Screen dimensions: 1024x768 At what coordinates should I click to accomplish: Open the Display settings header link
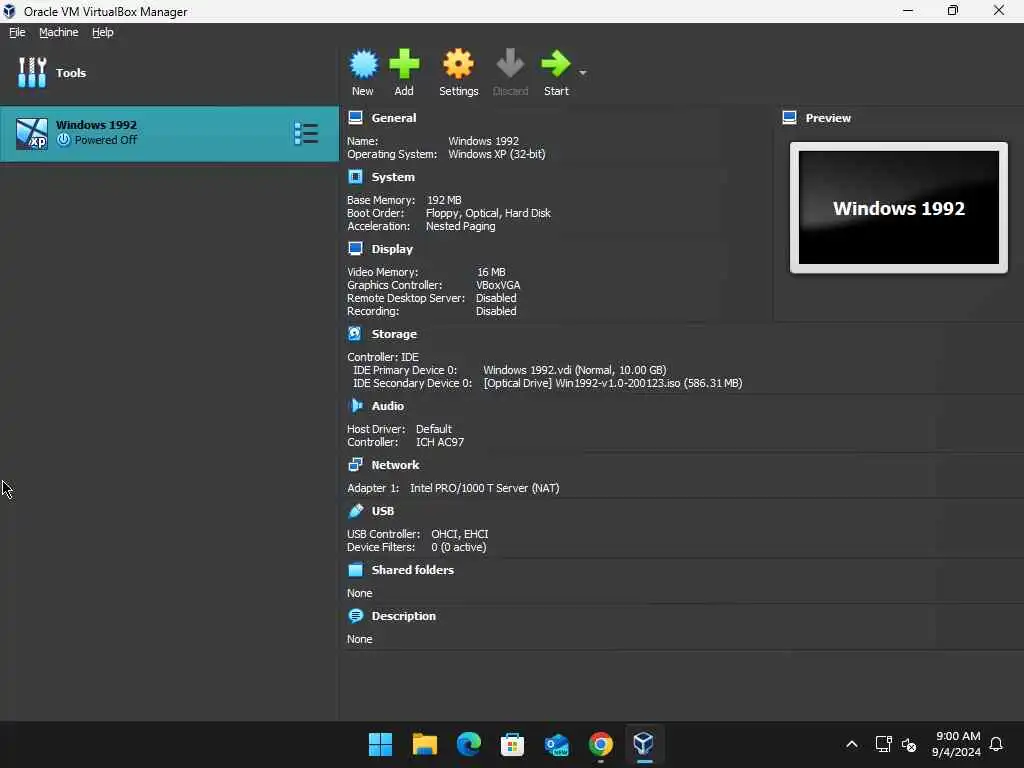click(392, 249)
